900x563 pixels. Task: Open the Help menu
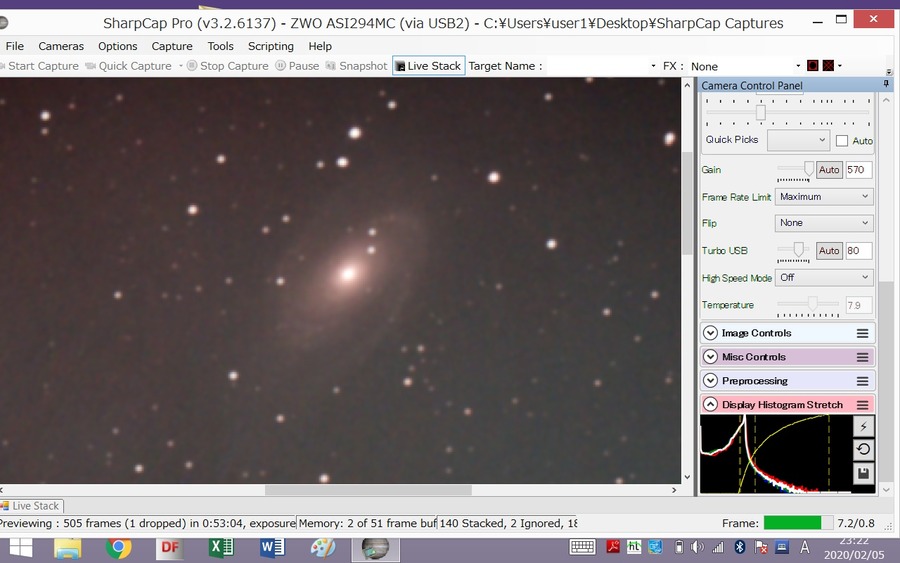pos(320,46)
